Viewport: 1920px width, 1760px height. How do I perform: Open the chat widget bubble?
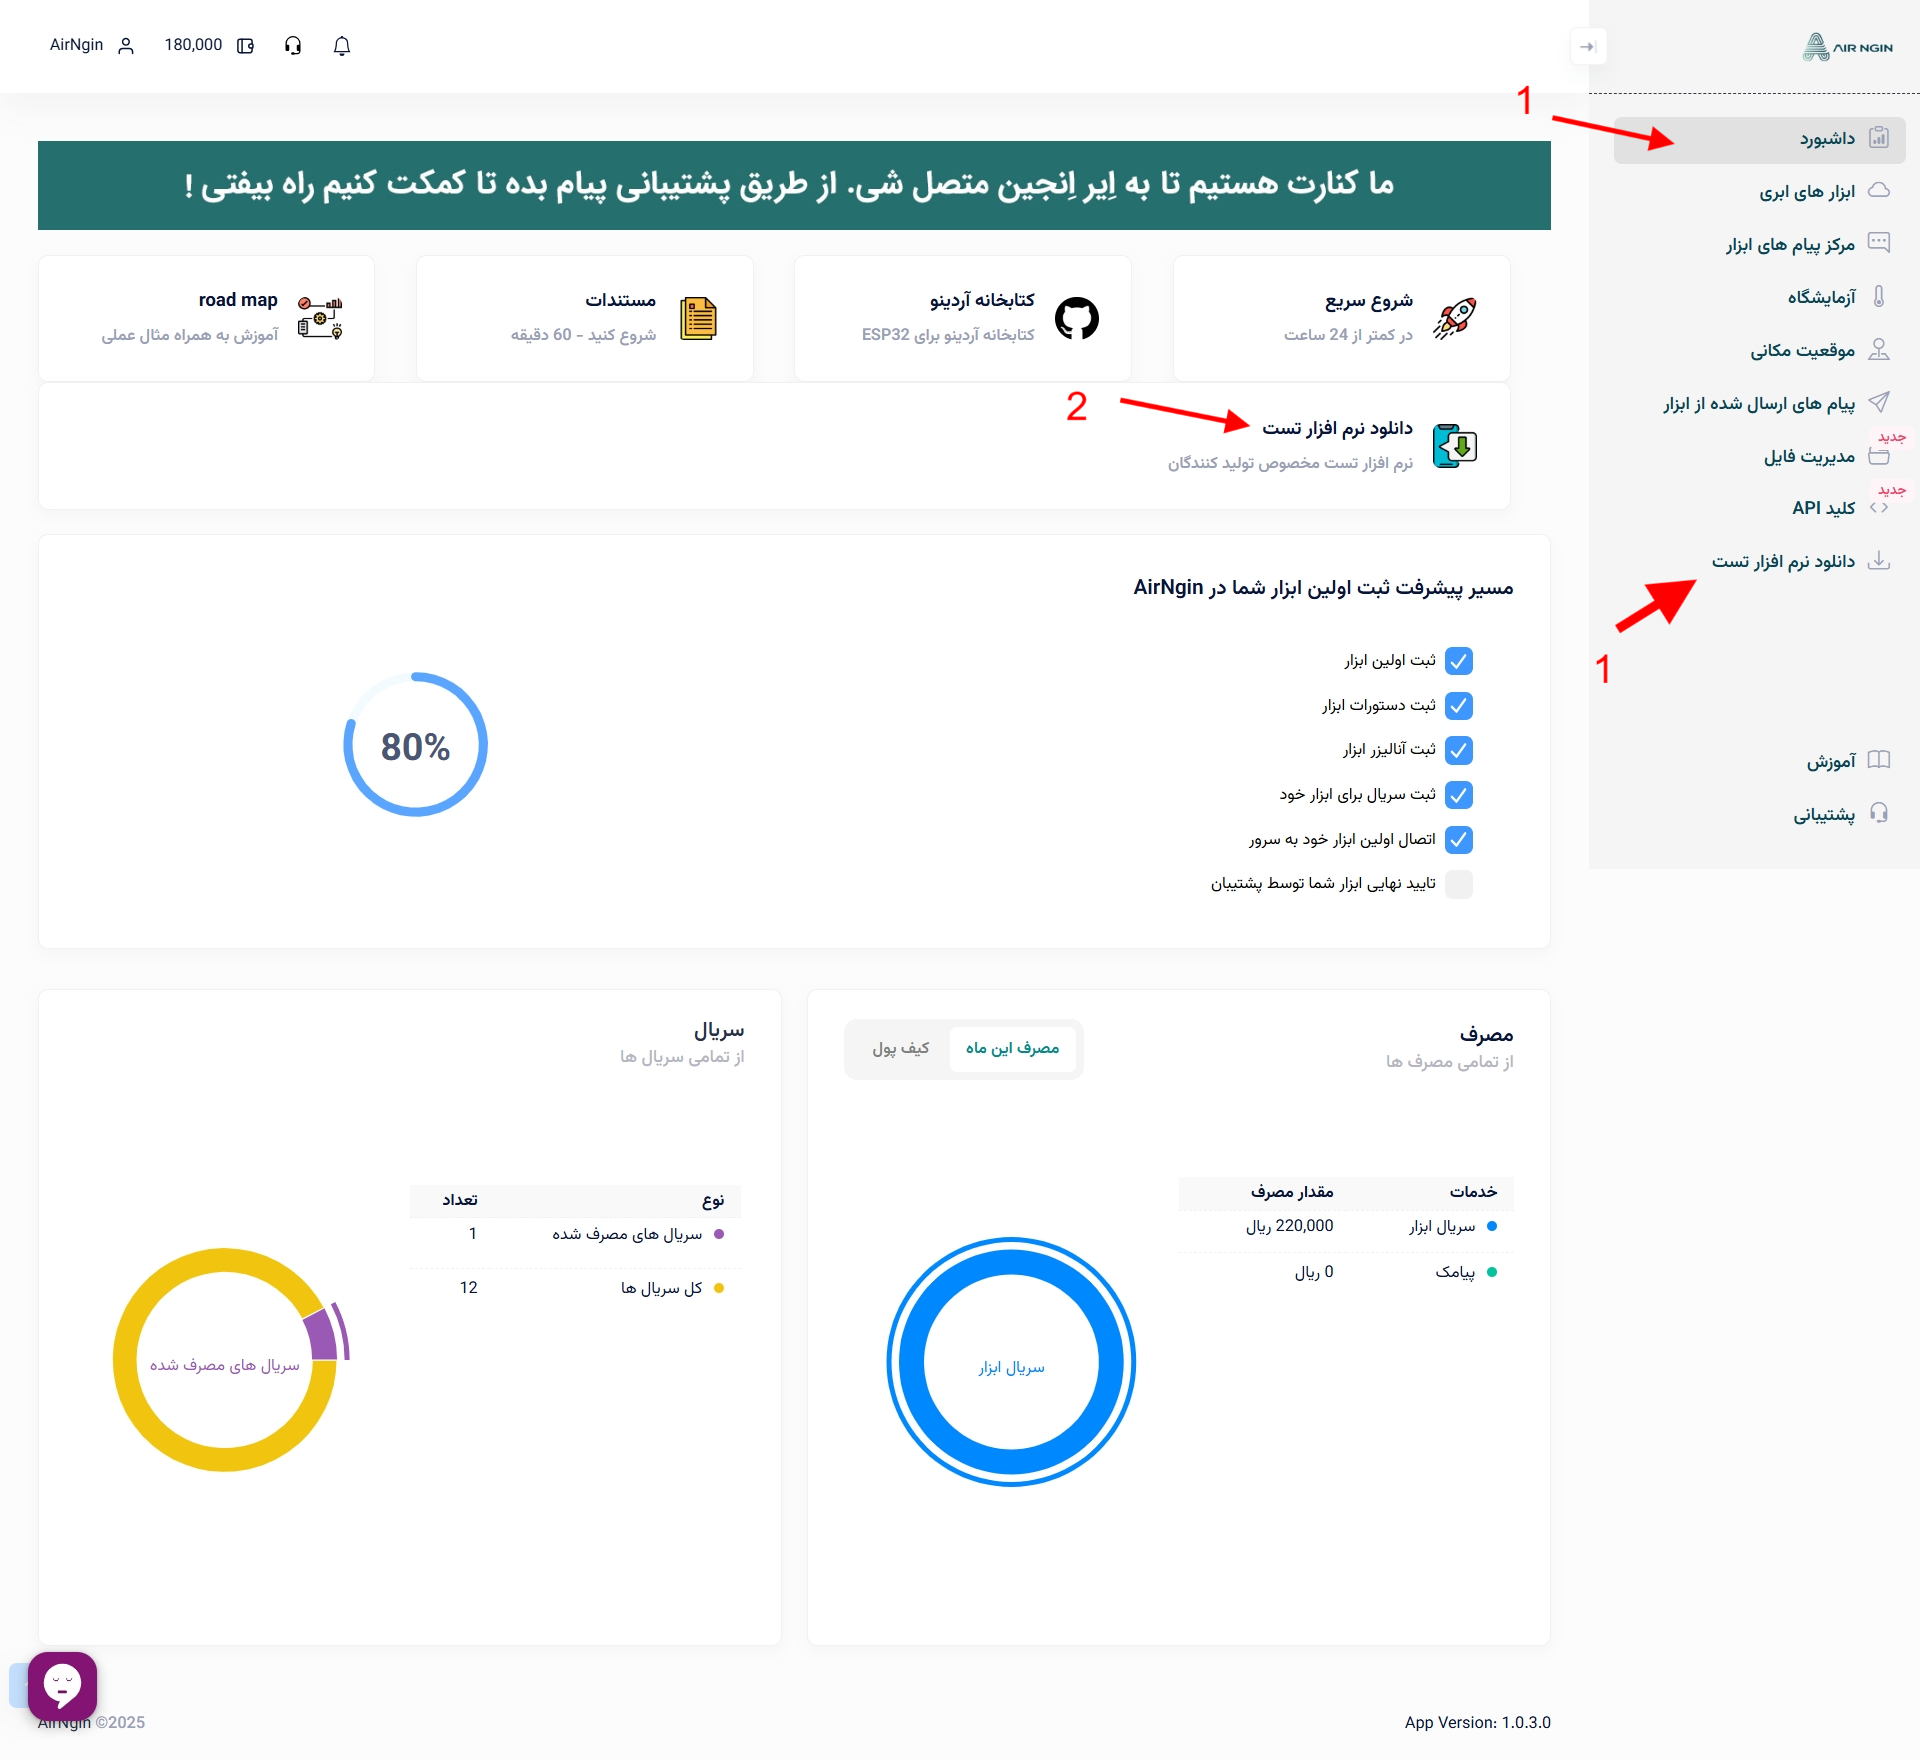(62, 1686)
